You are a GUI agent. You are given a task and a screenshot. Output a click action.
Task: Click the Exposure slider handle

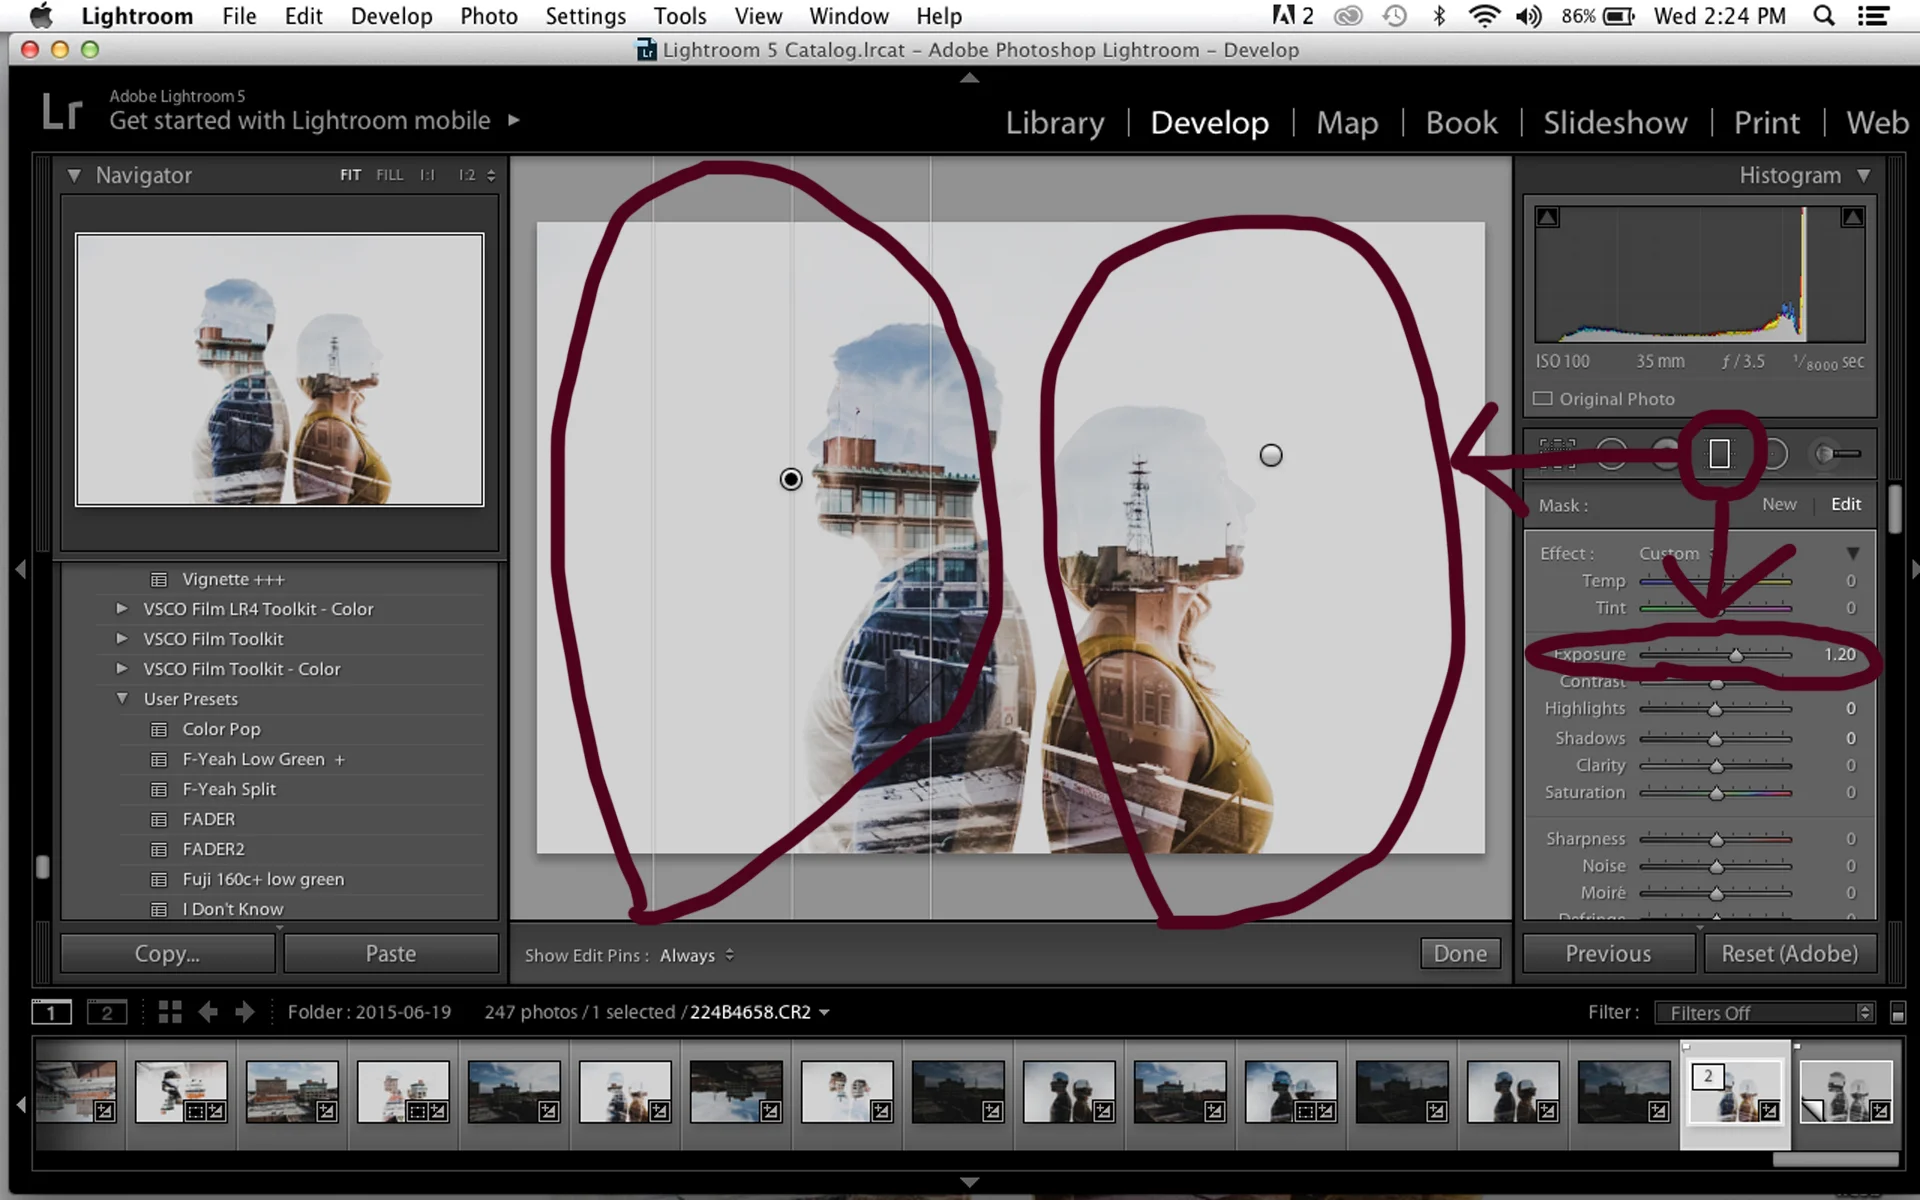tap(1736, 655)
